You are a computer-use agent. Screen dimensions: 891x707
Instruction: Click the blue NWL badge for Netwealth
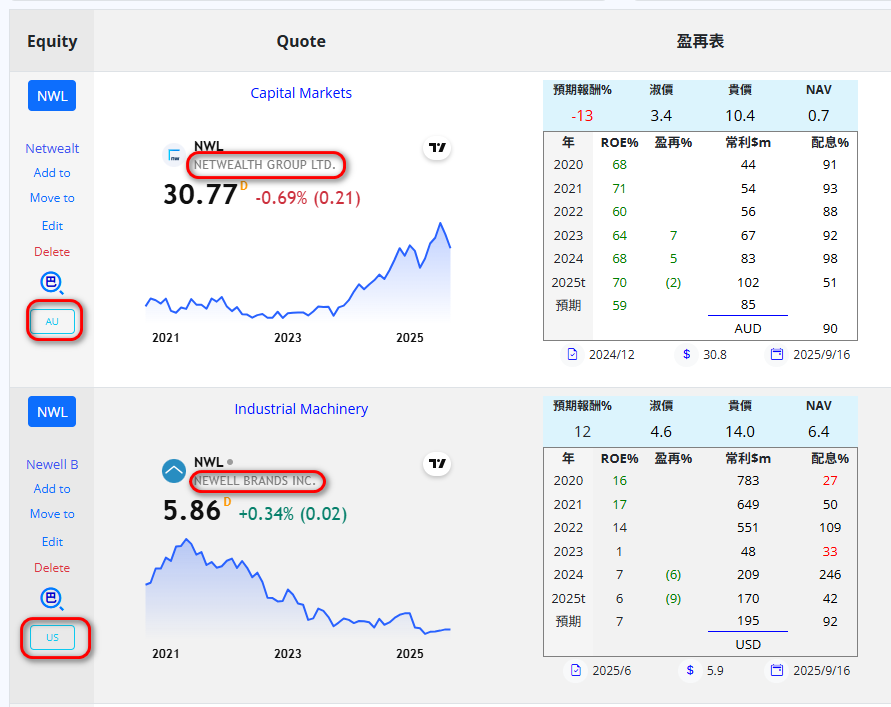pyautogui.click(x=52, y=95)
